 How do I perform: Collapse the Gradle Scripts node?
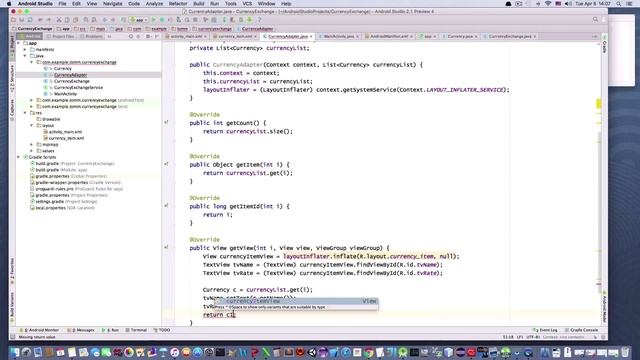click(x=18, y=157)
